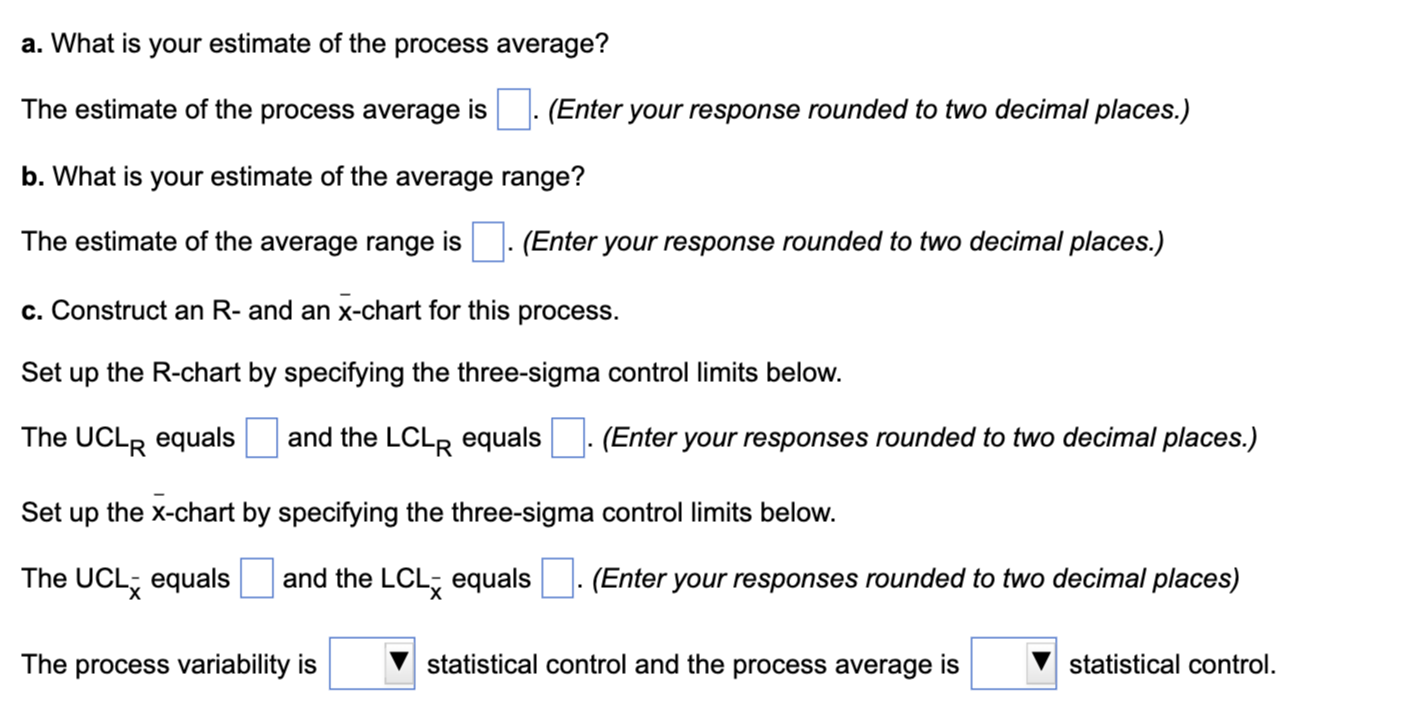Click the answer box beside 'the LCLx equals'
1416x712 pixels.
pos(555,578)
